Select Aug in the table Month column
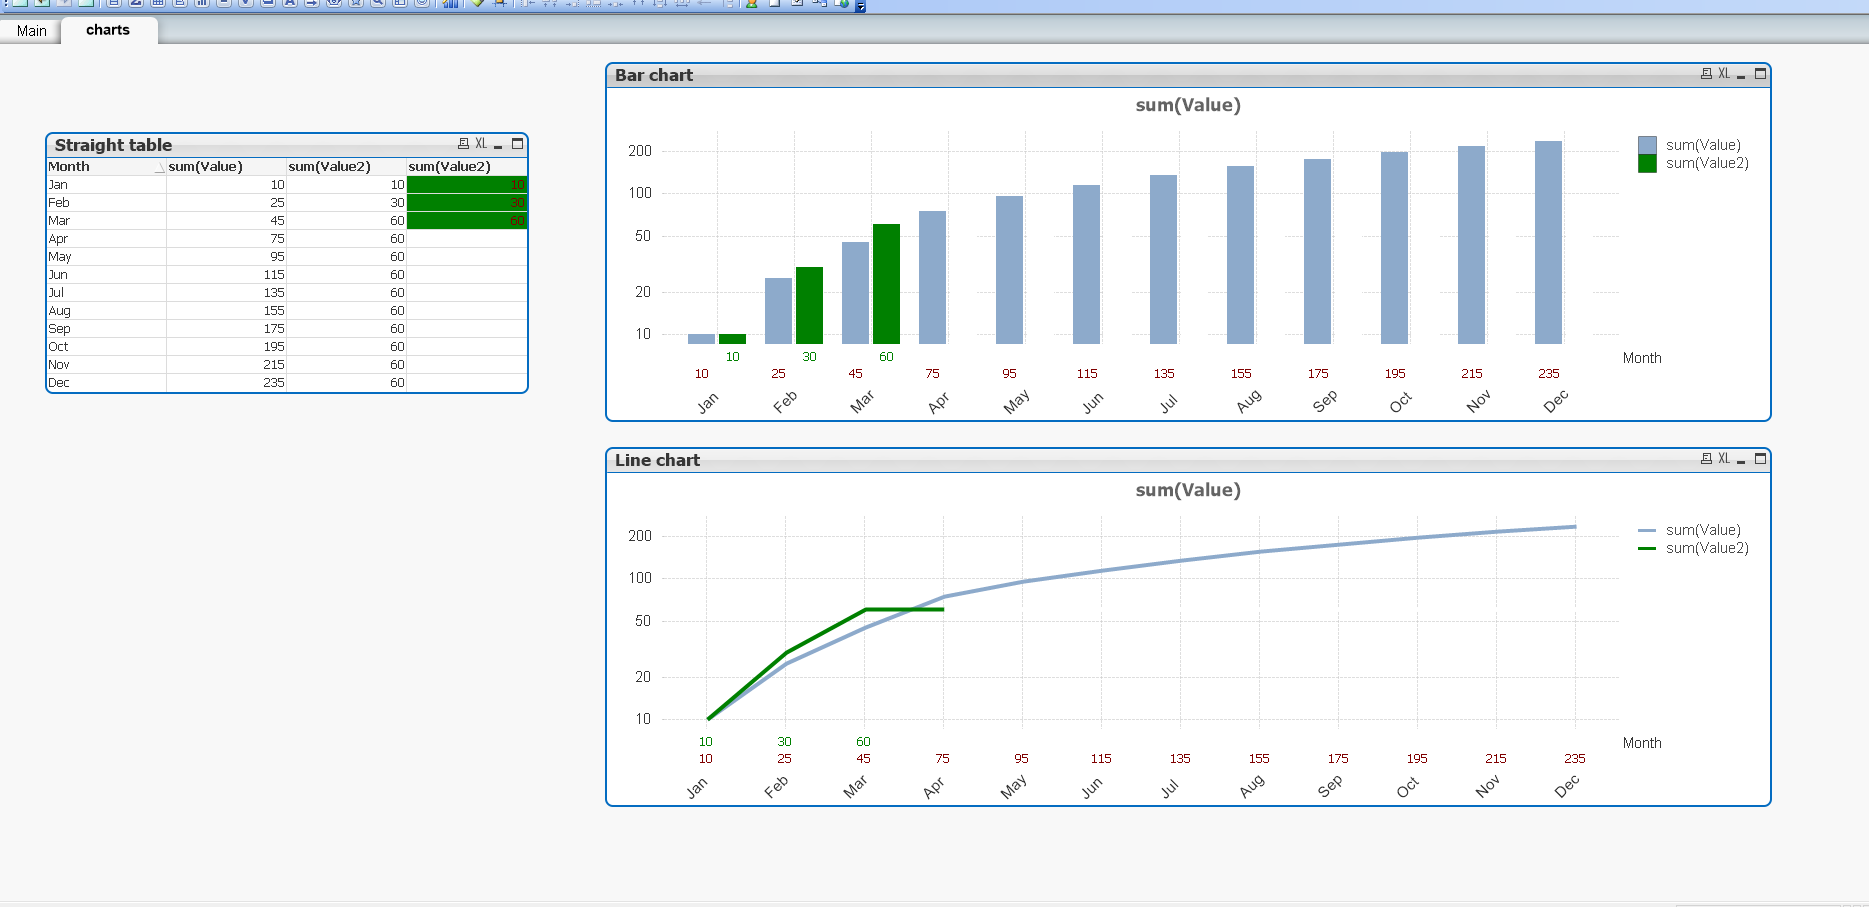The image size is (1869, 907). [106, 311]
